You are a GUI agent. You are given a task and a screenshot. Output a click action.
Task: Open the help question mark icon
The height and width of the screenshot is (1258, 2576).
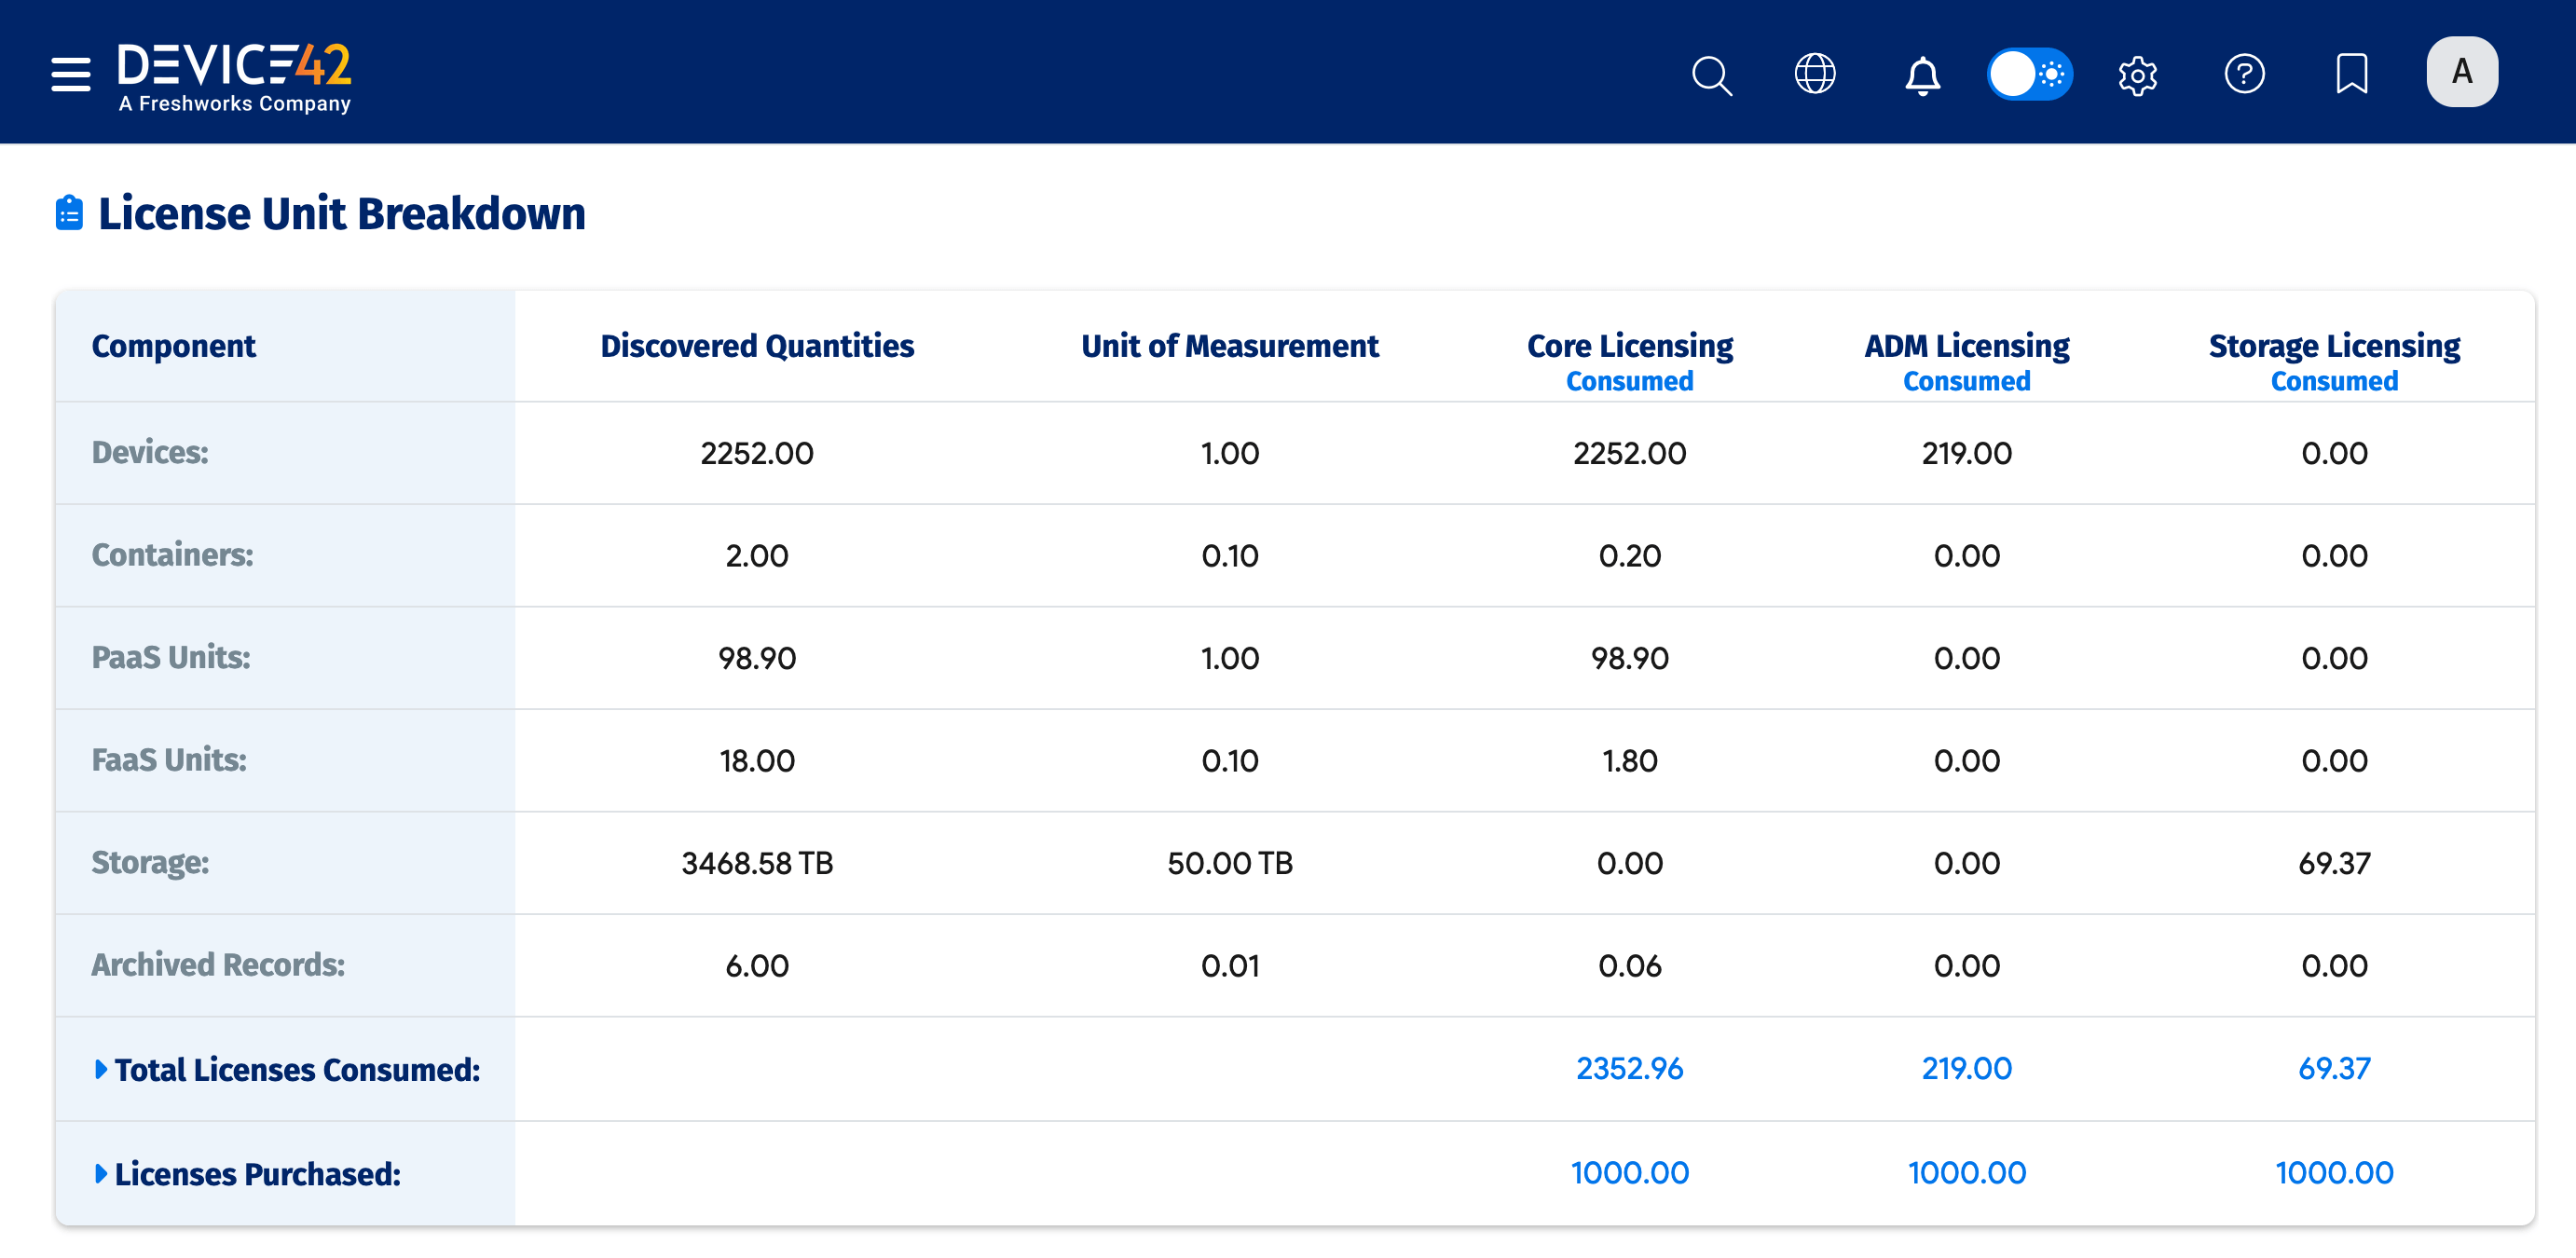click(2244, 74)
